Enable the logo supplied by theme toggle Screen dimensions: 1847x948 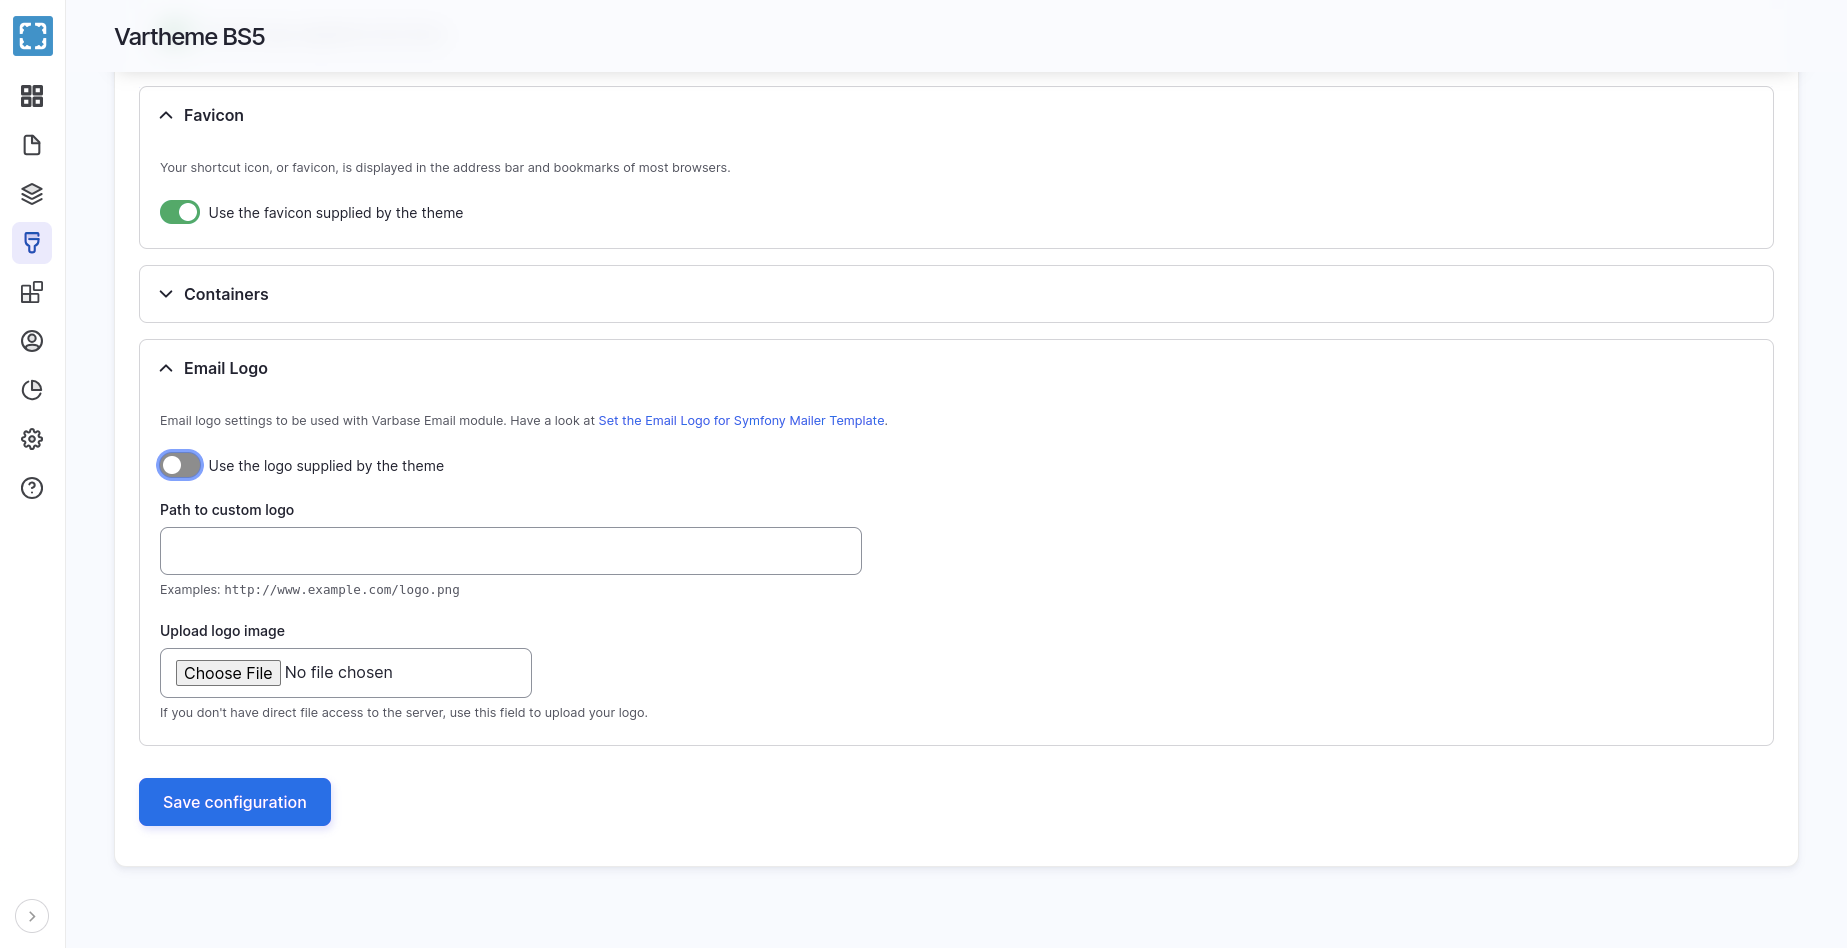[x=180, y=465]
